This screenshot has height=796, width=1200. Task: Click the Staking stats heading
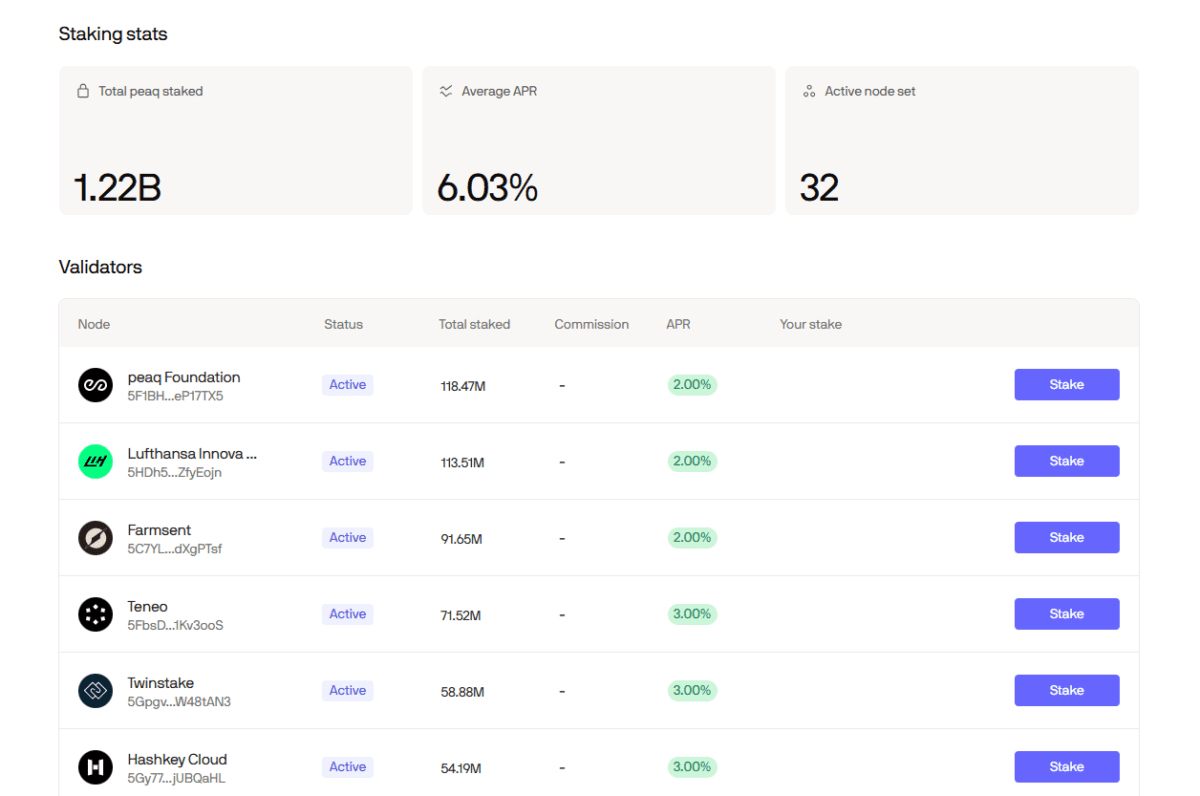(113, 34)
